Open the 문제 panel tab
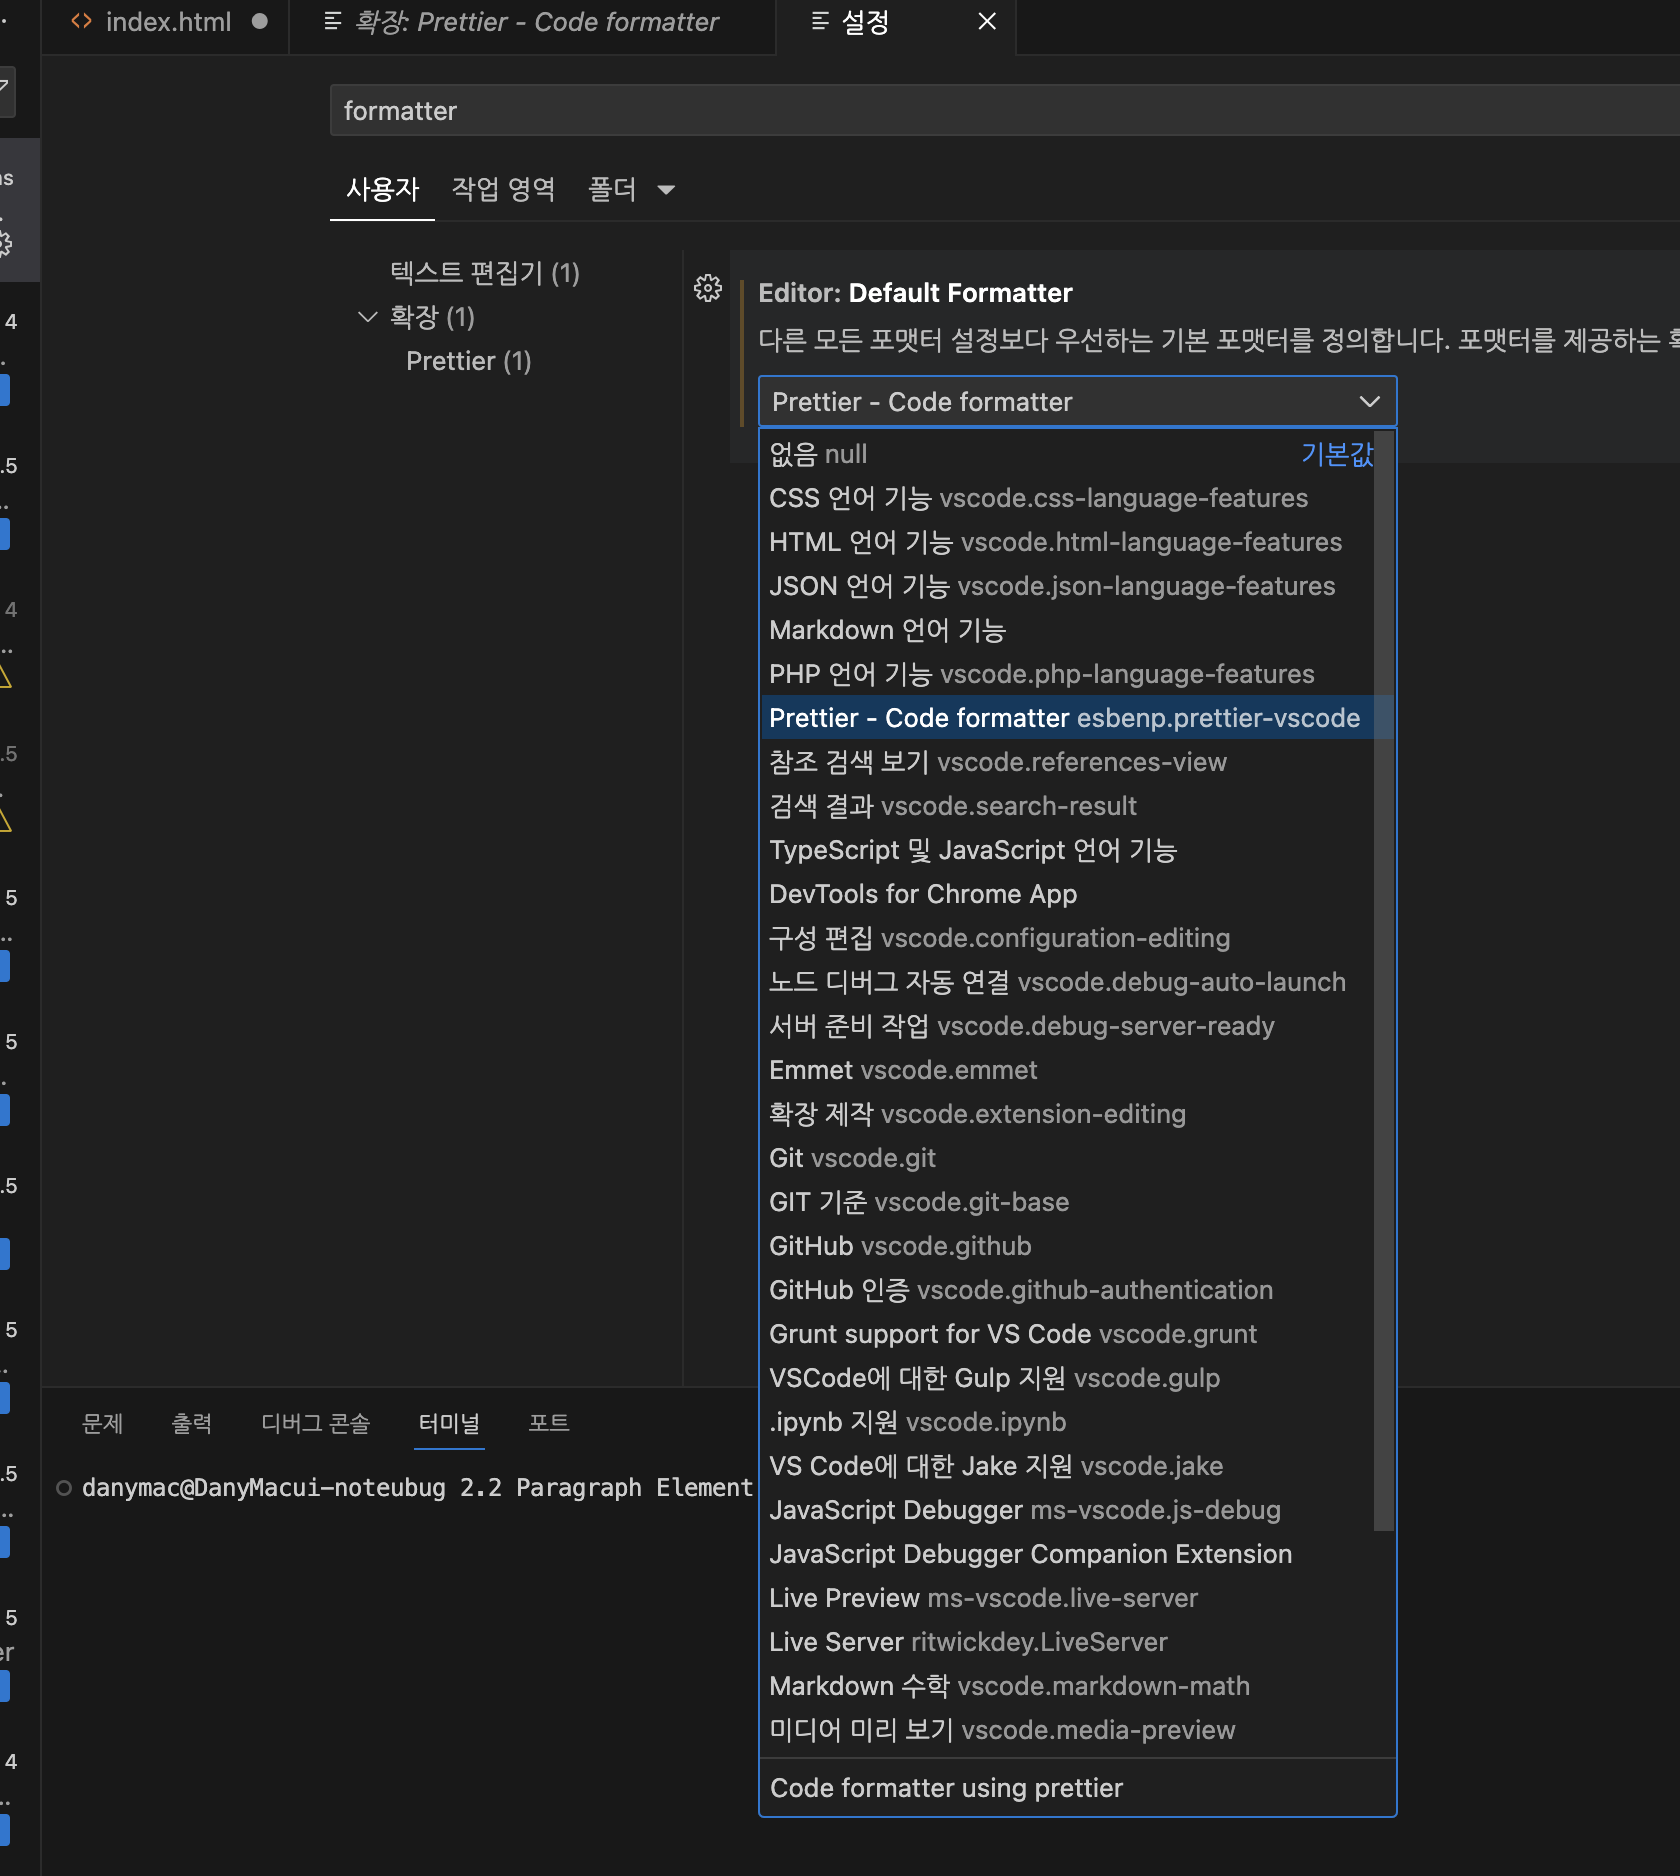Screen dimensions: 1680x1876 pos(102,1422)
